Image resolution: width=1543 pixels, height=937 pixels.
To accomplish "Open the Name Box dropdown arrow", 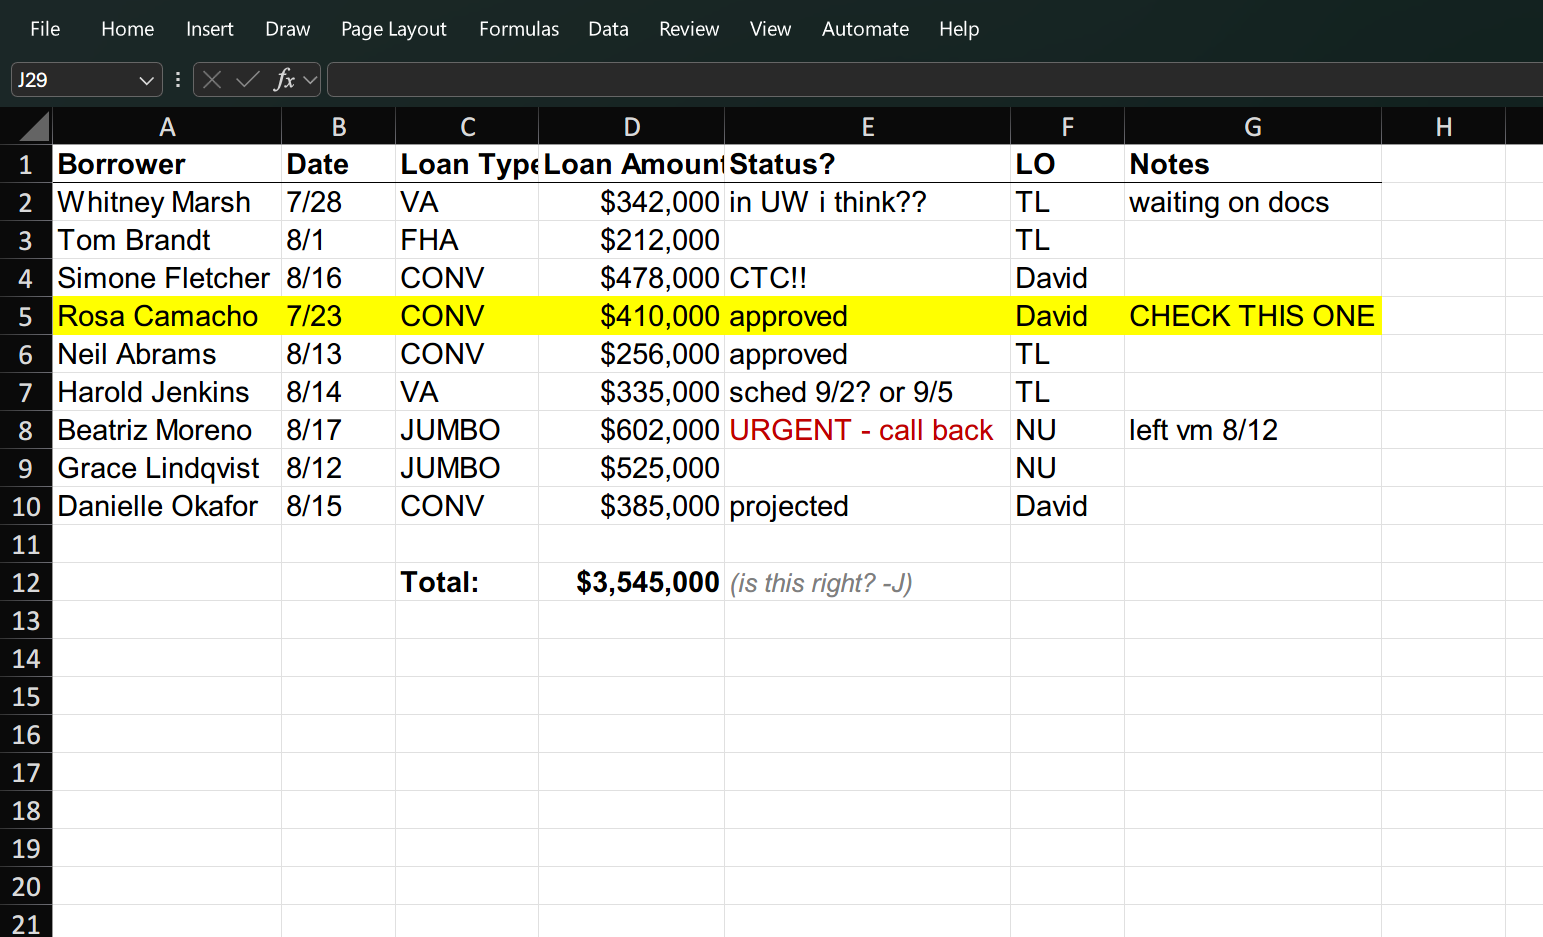I will point(147,80).
